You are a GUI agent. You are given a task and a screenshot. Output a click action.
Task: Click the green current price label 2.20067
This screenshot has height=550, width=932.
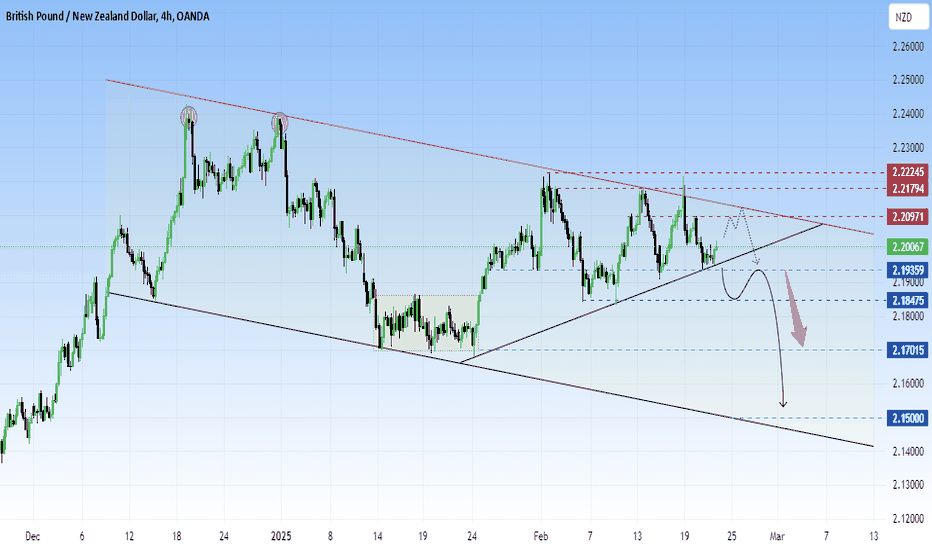tap(907, 247)
